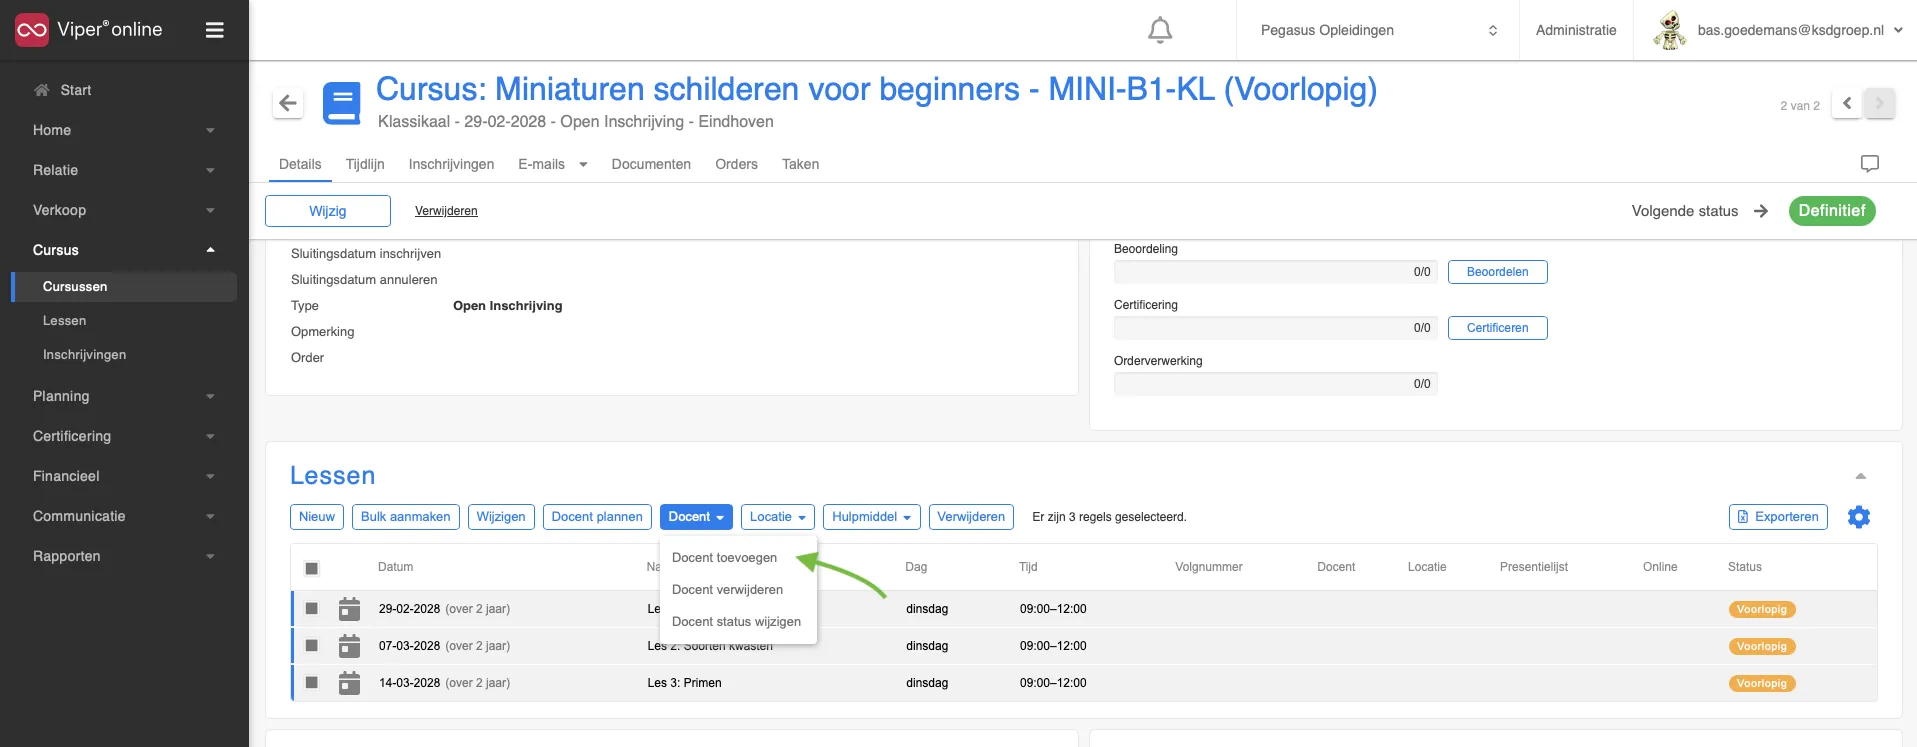Collapse the Lessen panel
This screenshot has height=747, width=1917.
pos(1861,476)
